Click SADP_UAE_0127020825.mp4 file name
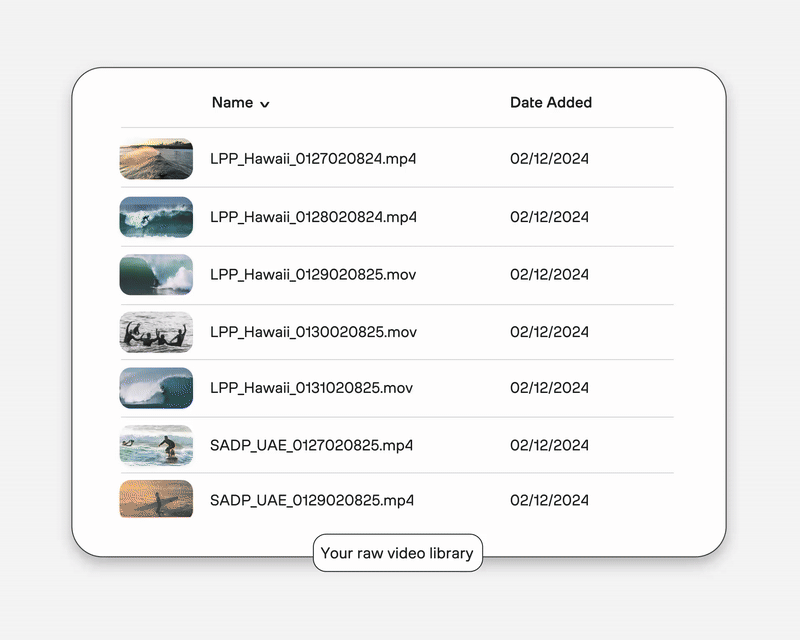Viewport: 800px width, 640px height. [311, 445]
